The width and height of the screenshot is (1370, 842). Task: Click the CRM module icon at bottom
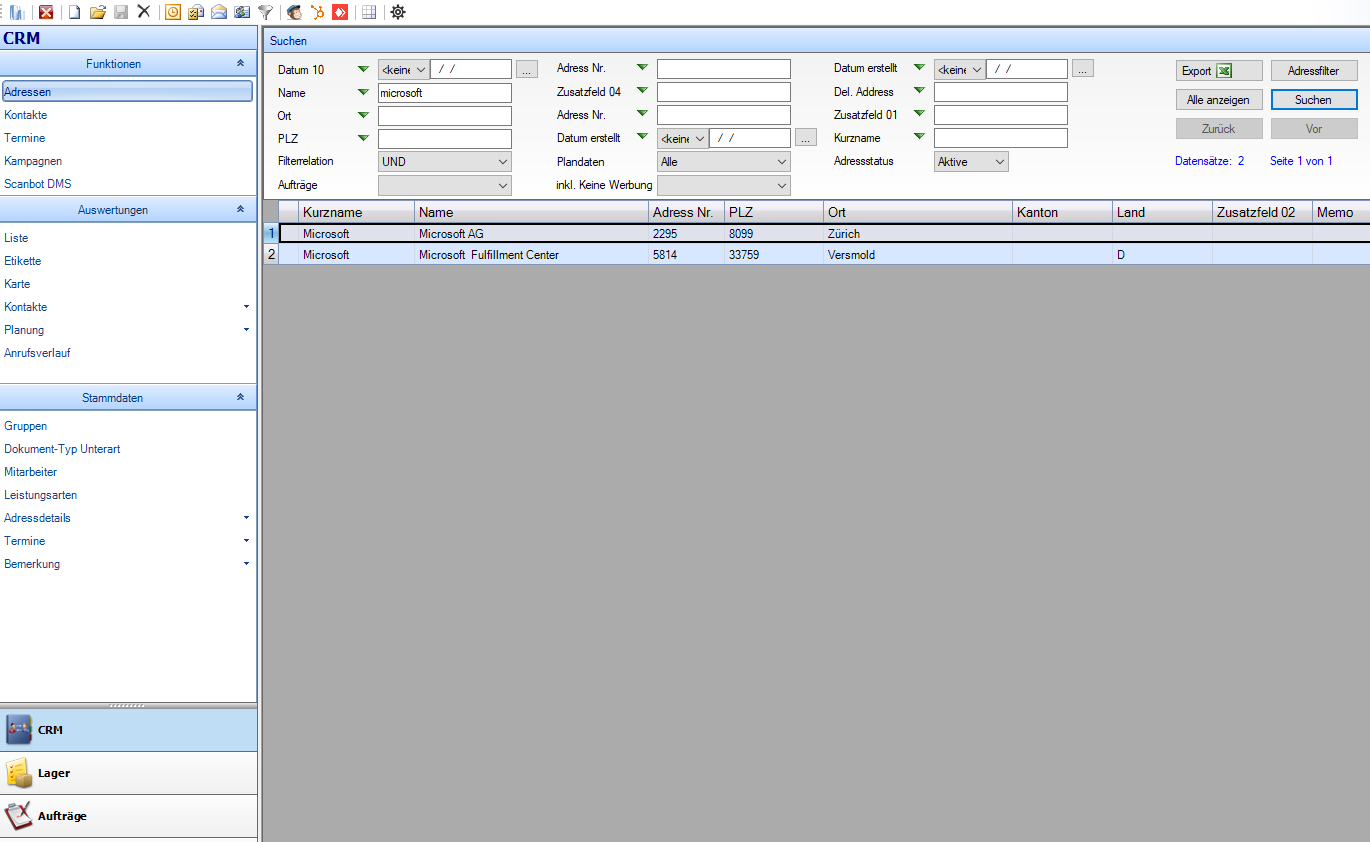click(x=19, y=730)
